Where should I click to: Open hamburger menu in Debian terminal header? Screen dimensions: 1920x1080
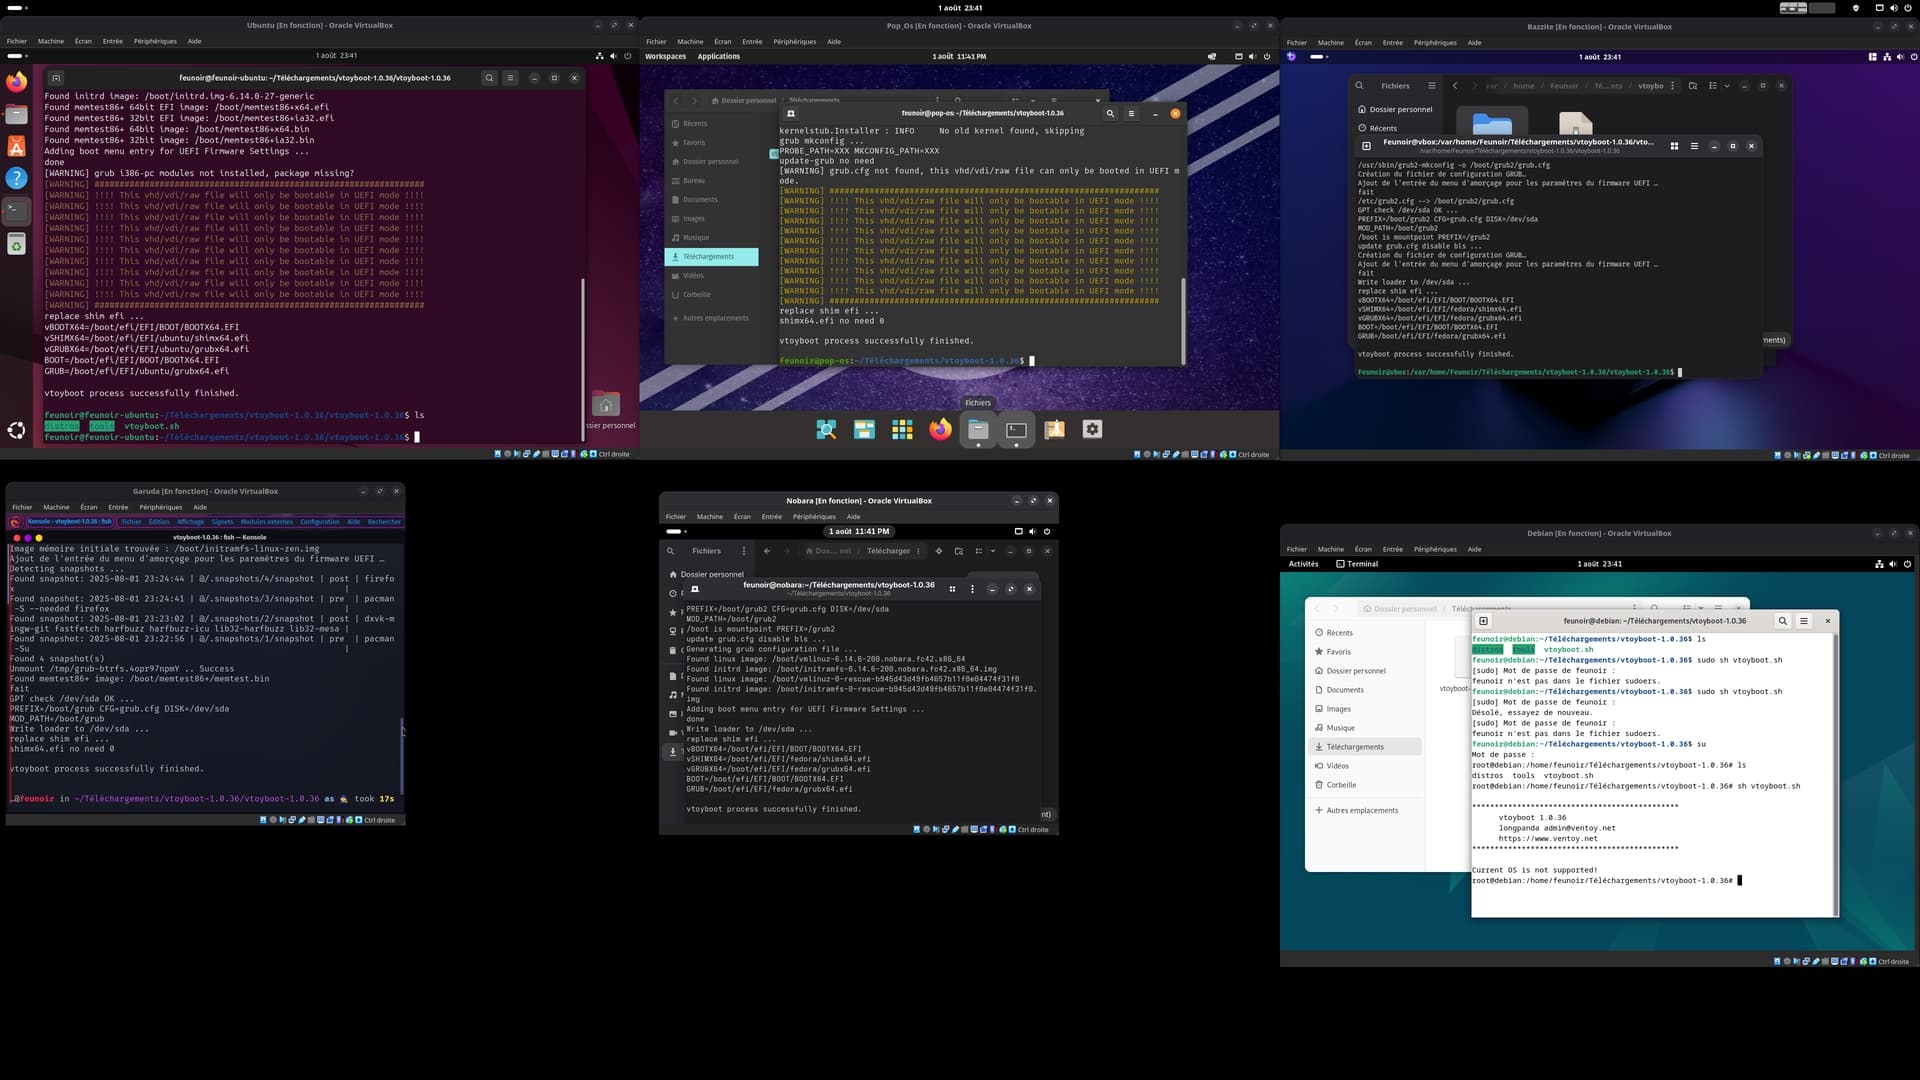tap(1804, 621)
